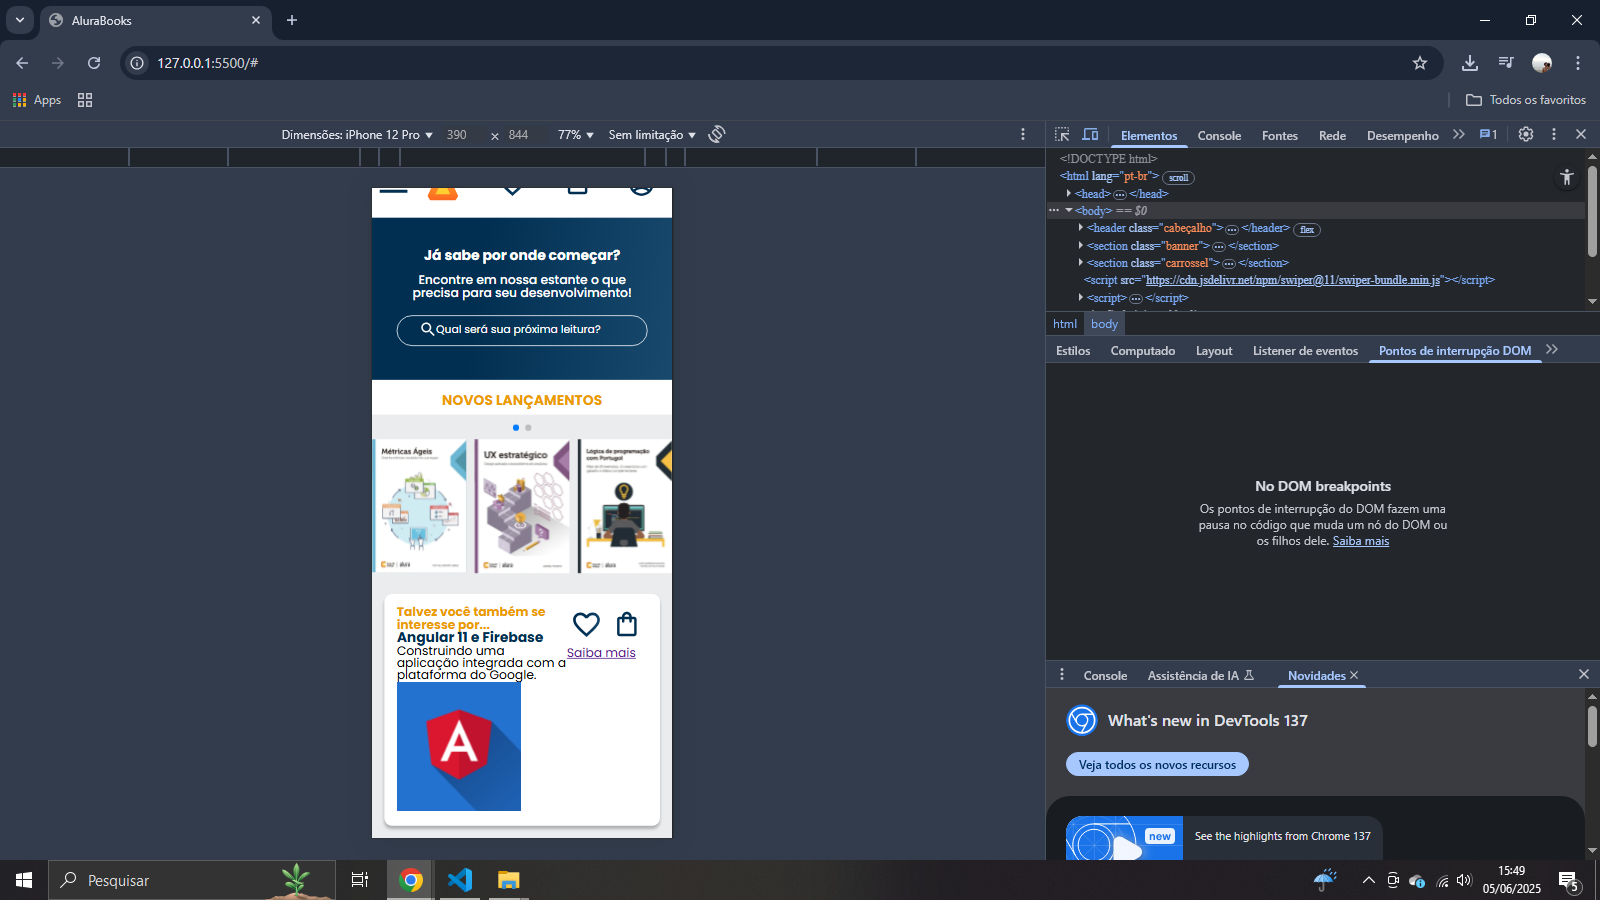The width and height of the screenshot is (1600, 900).
Task: Click the heart favorite icon
Action: tap(586, 624)
